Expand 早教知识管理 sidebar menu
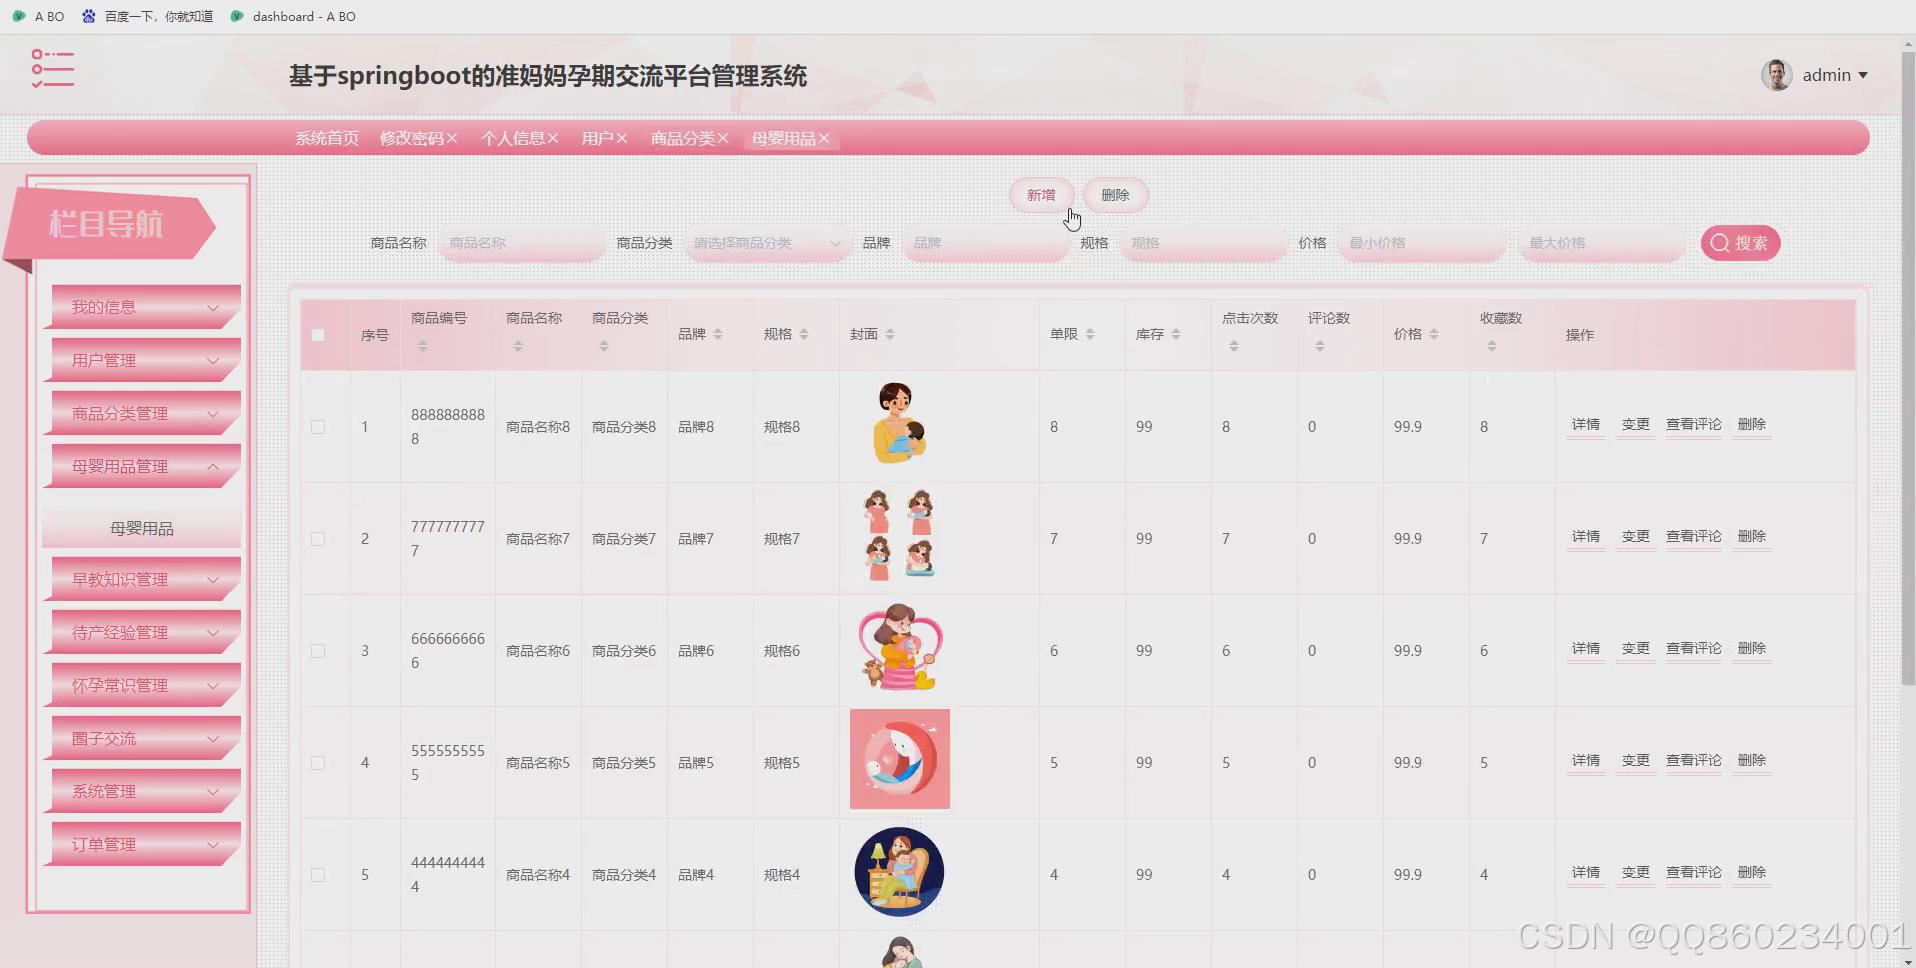 [x=141, y=579]
